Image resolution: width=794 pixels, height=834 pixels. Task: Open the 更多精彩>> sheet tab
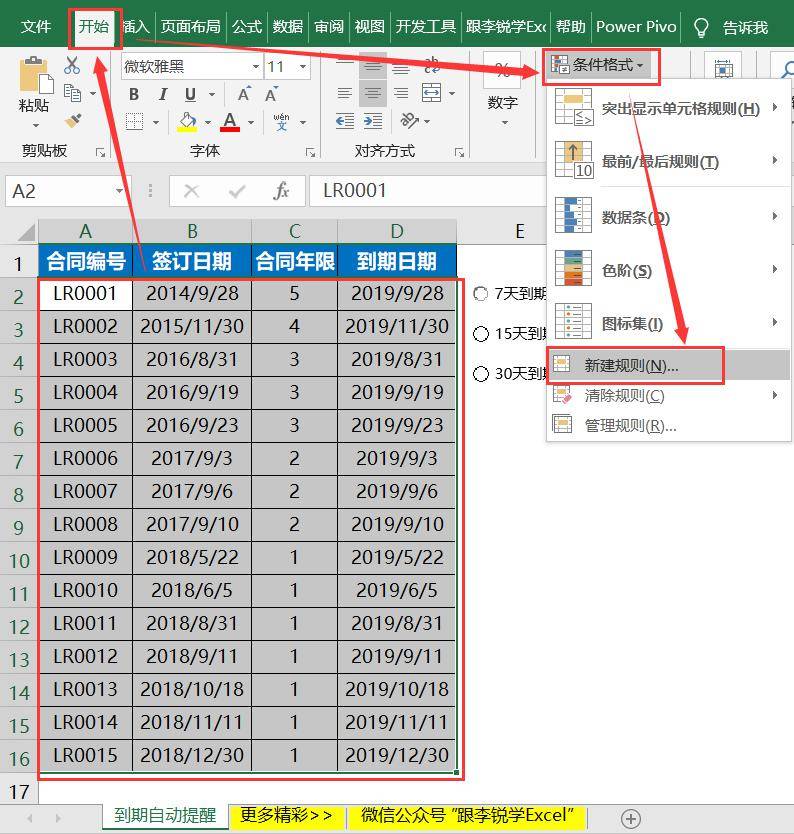[286, 816]
